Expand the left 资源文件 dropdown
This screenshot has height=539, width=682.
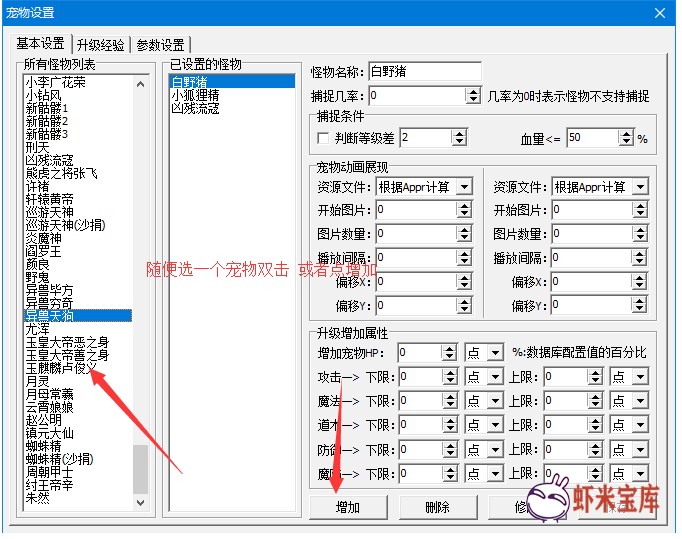pyautogui.click(x=463, y=186)
